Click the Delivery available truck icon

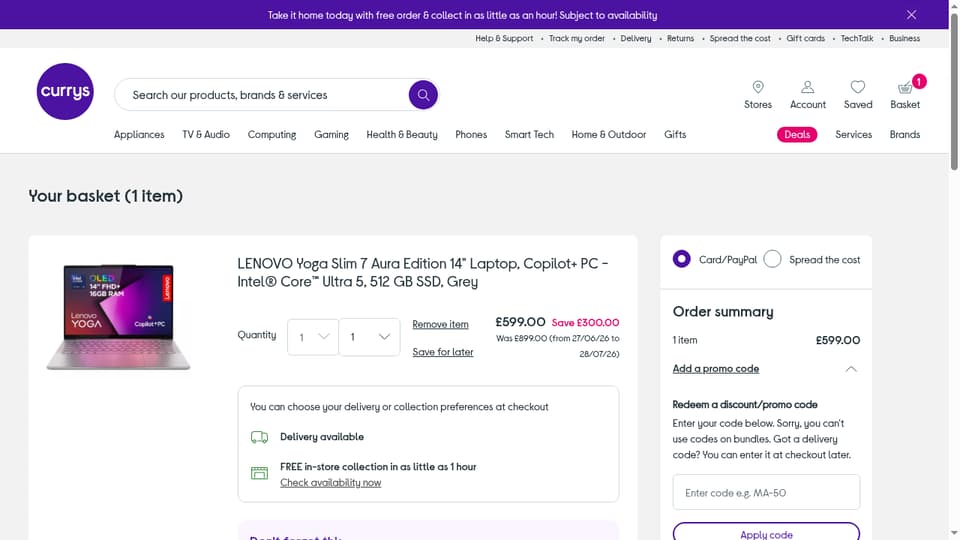[x=259, y=437]
